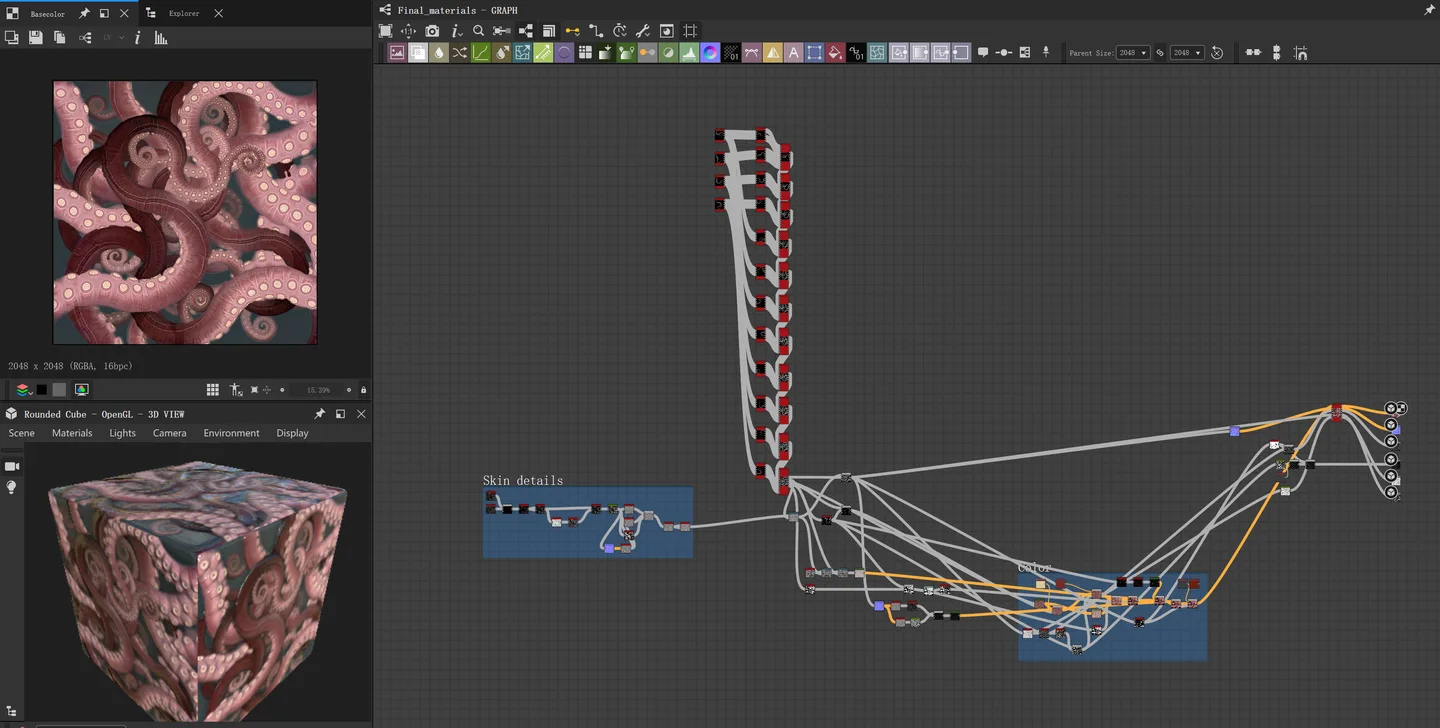Add a Text node using the A icon
Screen dimensions: 1440x728
[x=794, y=53]
